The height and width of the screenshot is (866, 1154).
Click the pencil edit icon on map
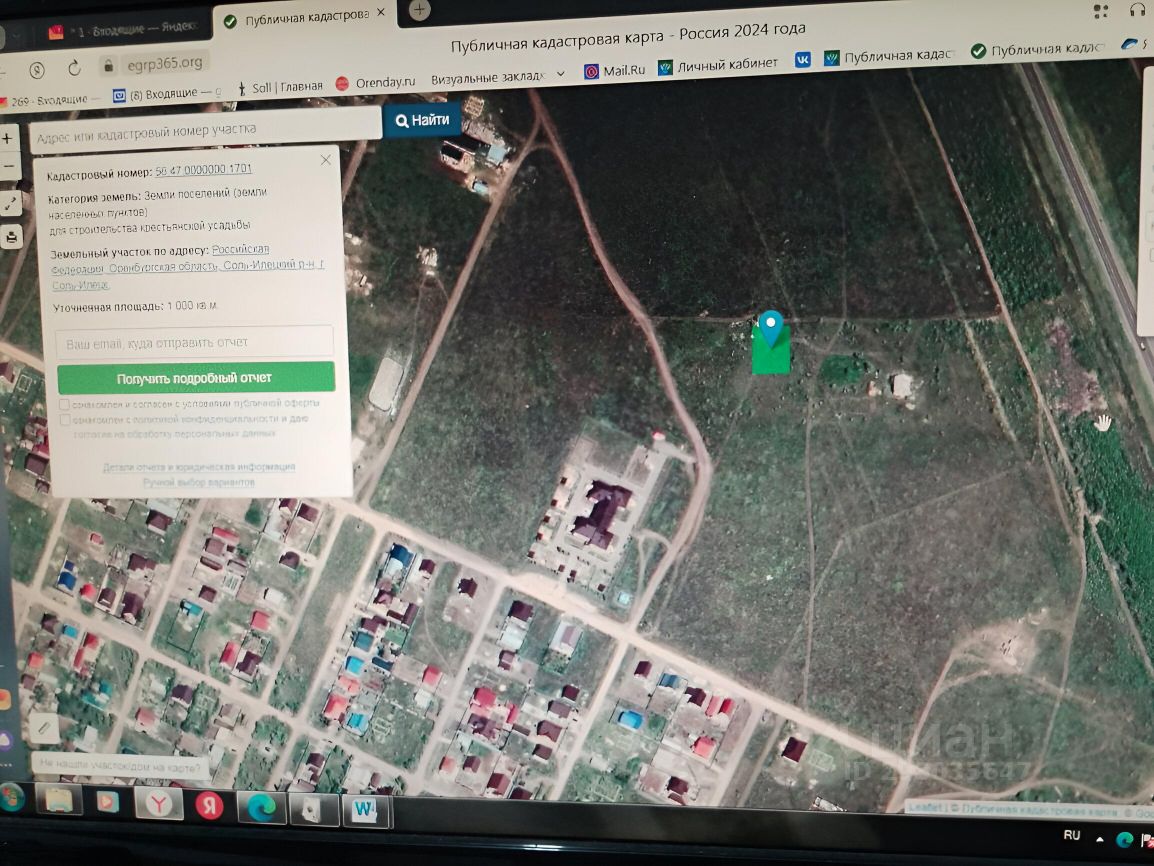coord(43,728)
